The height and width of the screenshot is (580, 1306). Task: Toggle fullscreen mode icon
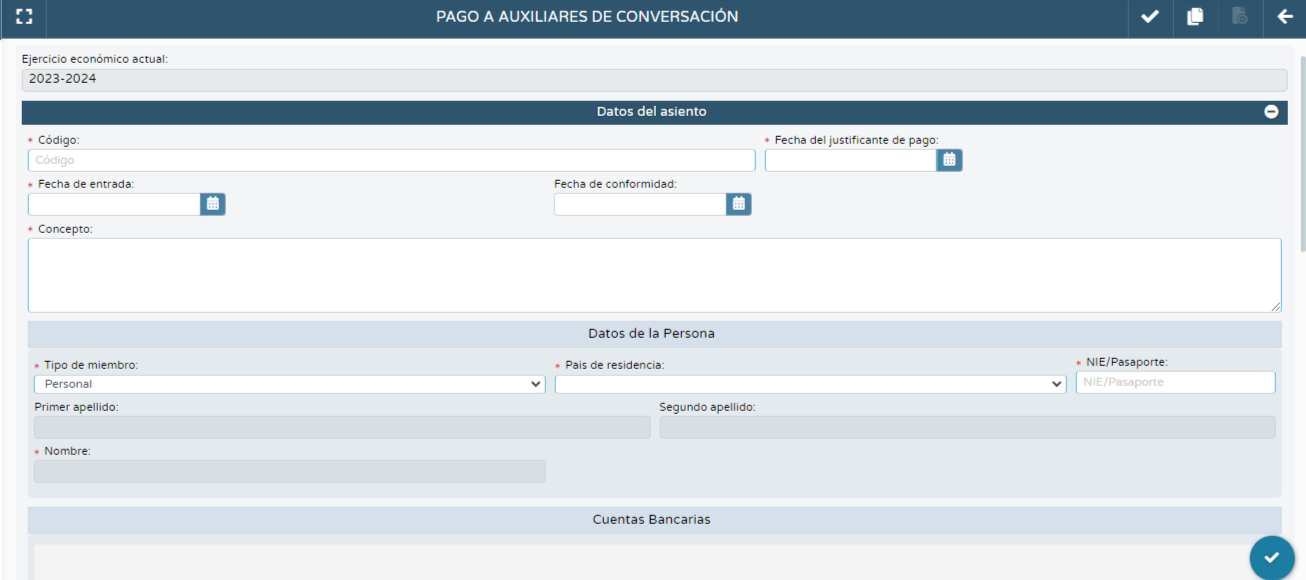24,17
